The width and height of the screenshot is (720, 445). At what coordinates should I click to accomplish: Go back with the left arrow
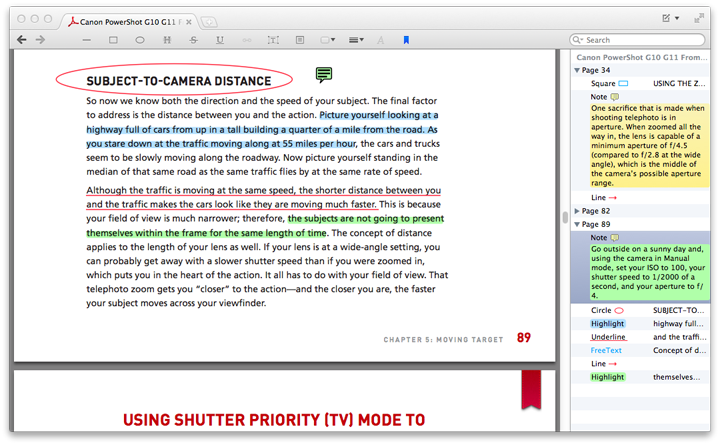point(21,40)
